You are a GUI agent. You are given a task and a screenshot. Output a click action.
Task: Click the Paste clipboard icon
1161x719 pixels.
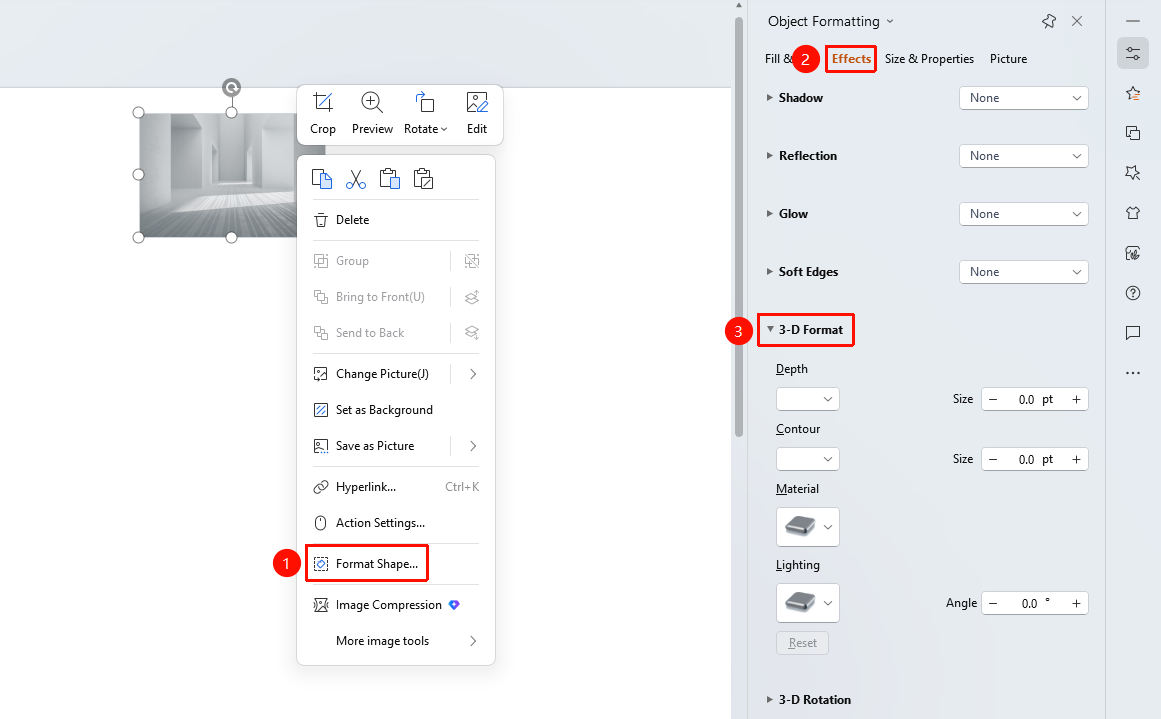click(x=389, y=179)
